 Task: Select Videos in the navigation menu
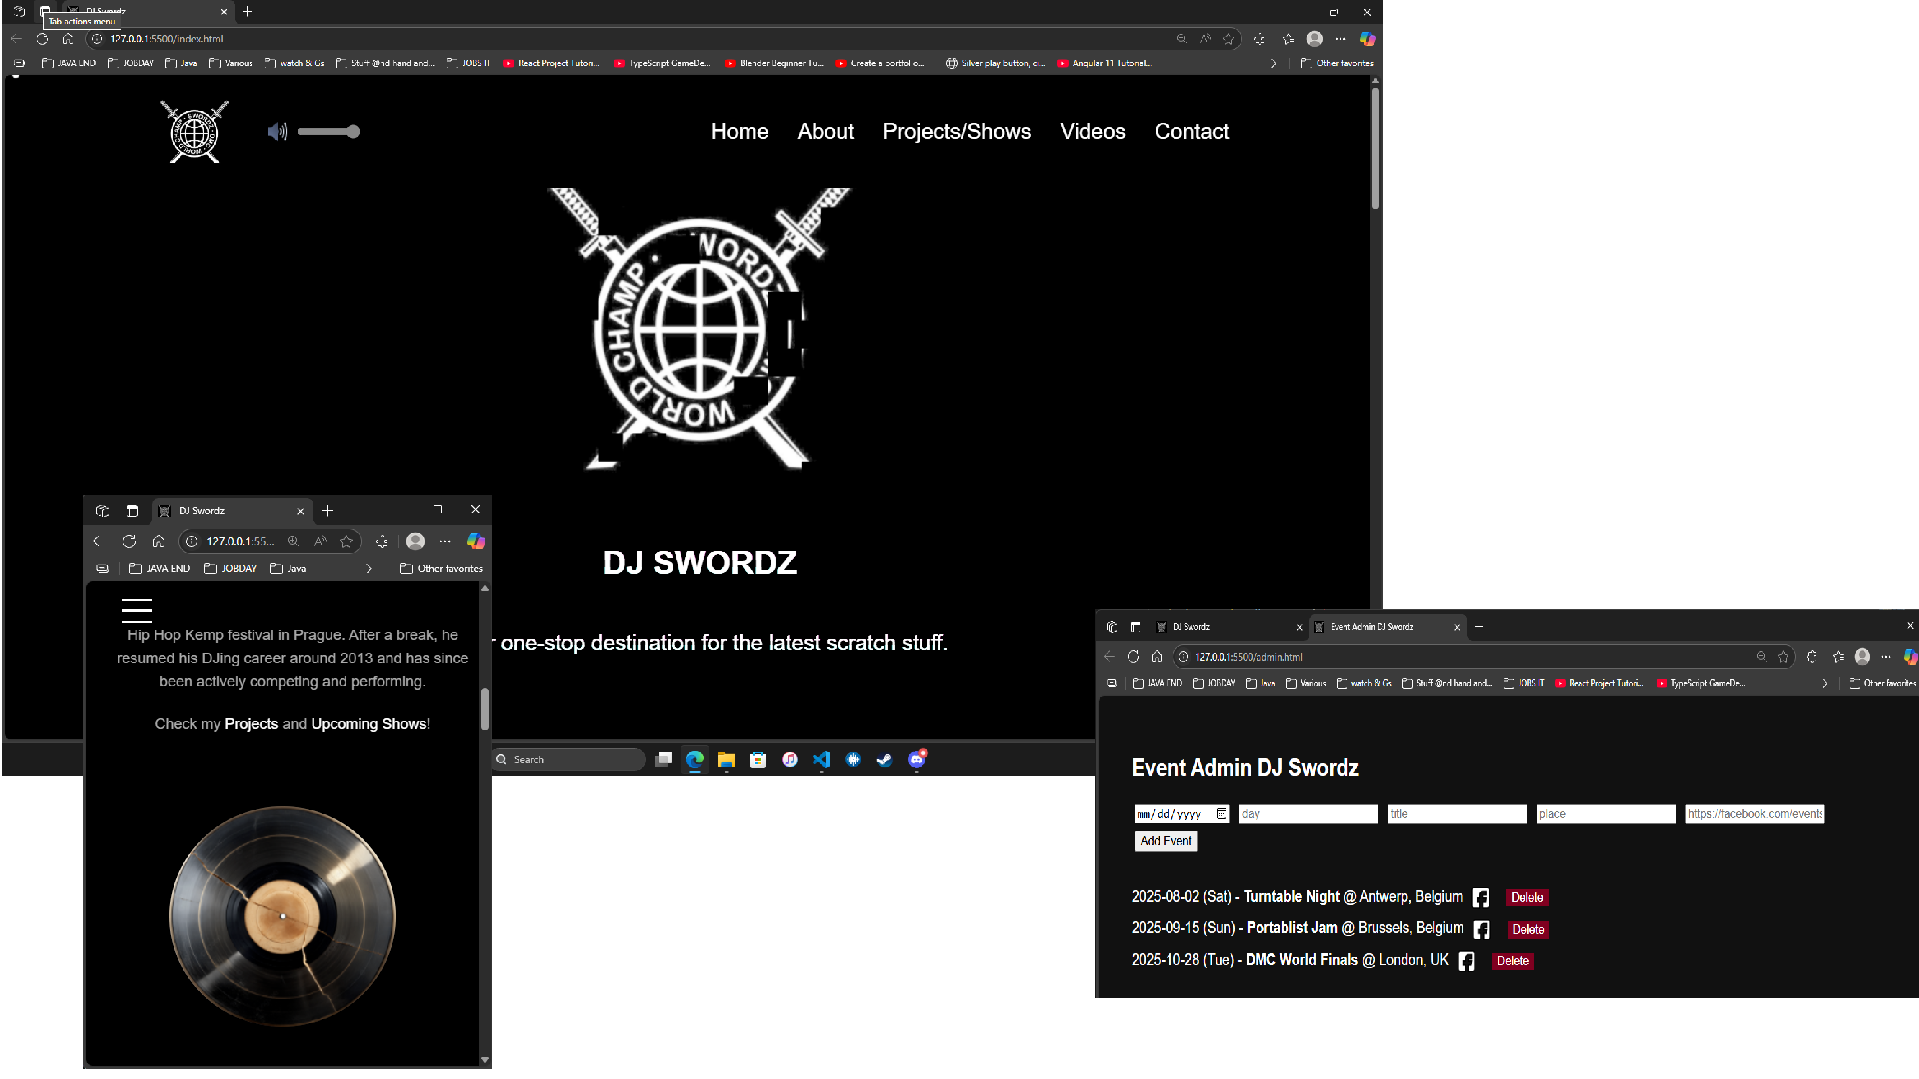(x=1092, y=131)
